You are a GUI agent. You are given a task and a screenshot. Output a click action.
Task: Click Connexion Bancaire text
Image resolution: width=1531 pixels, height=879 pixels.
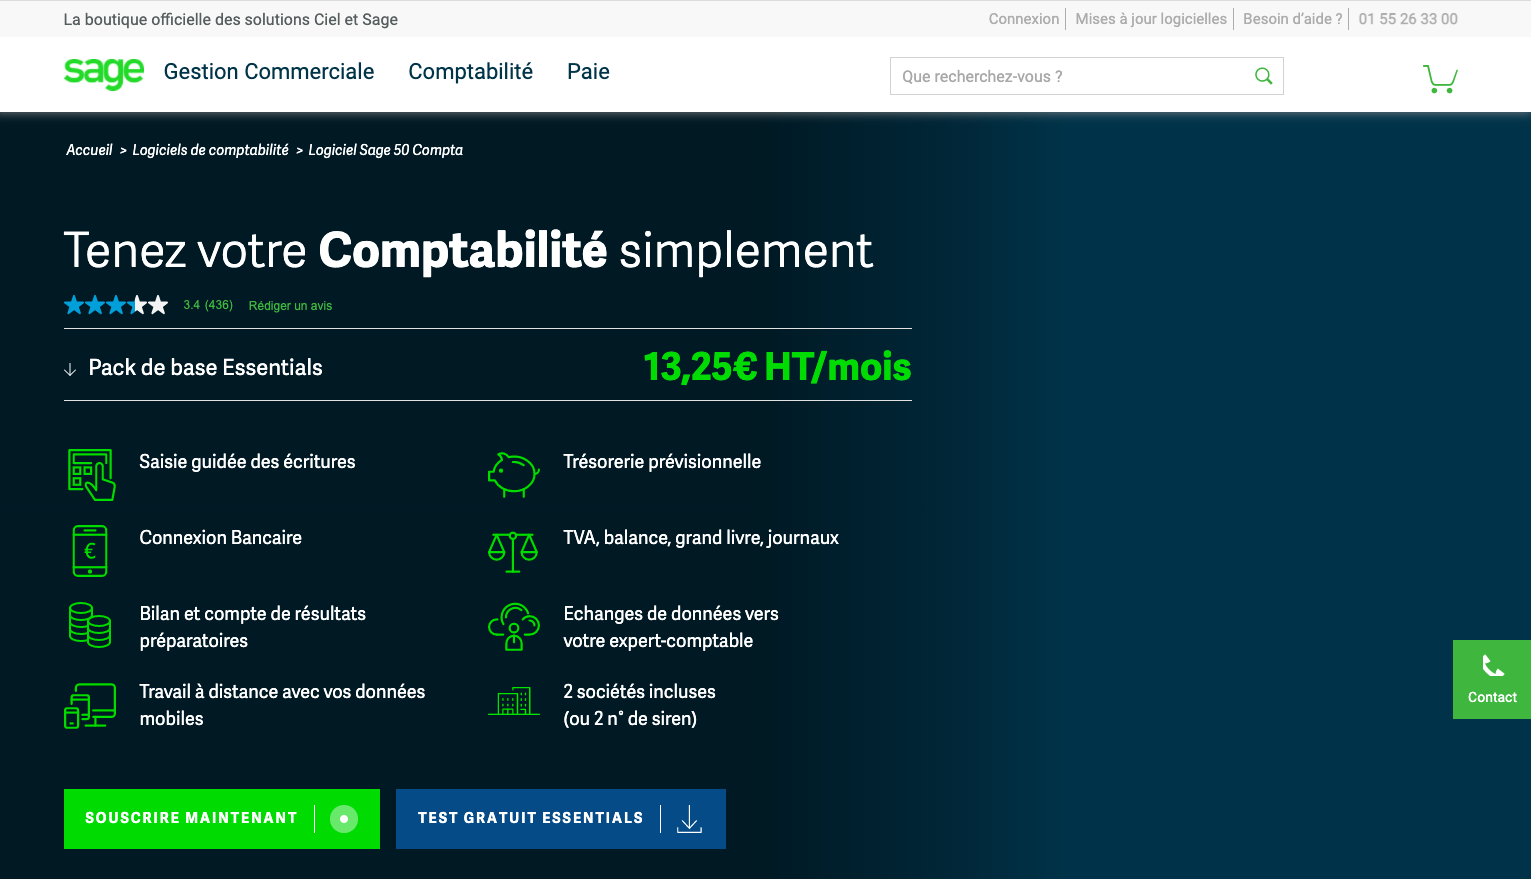point(220,537)
